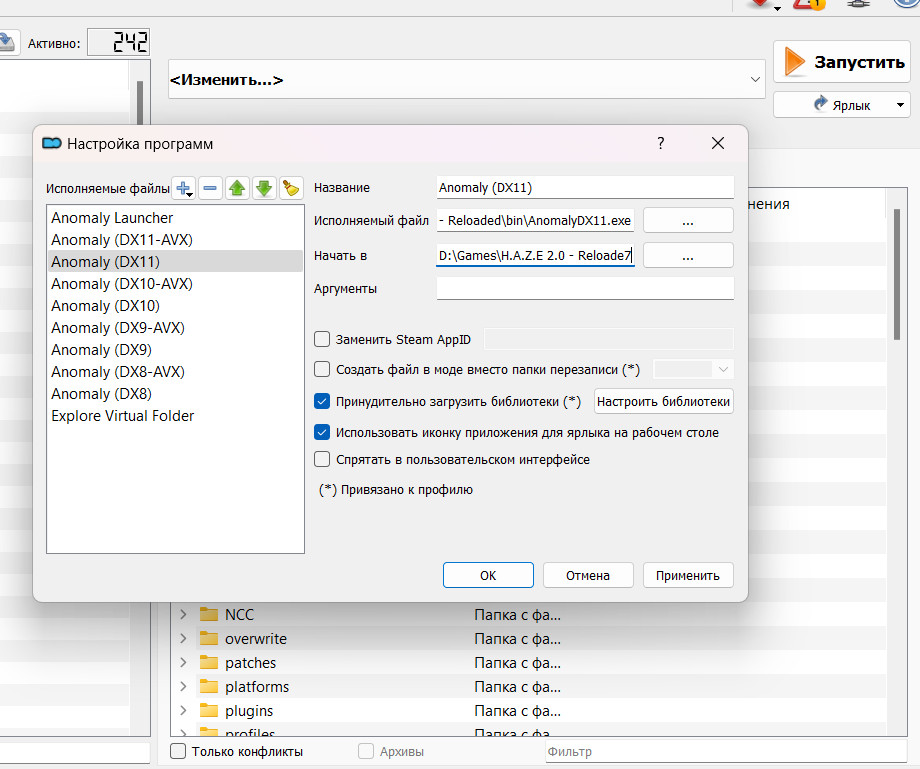Viewport: 920px width, 769px height.
Task: Enable Спрятать в пользовательском интерфейсе checkbox
Action: (322, 459)
